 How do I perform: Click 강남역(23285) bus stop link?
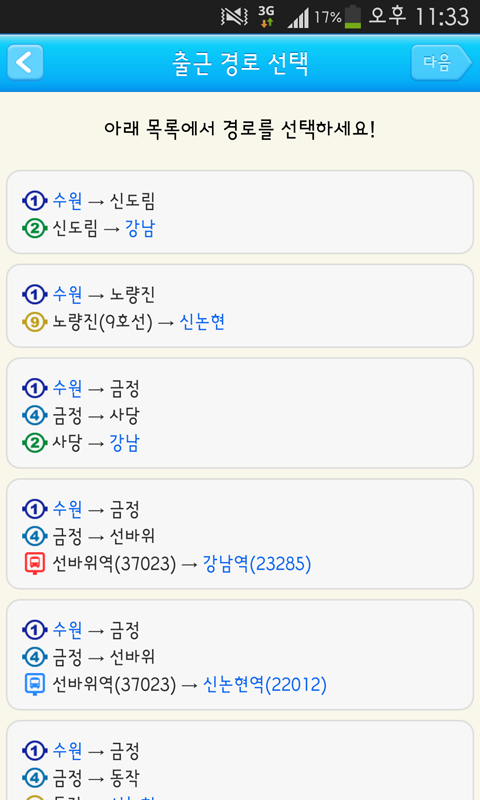pyautogui.click(x=257, y=564)
